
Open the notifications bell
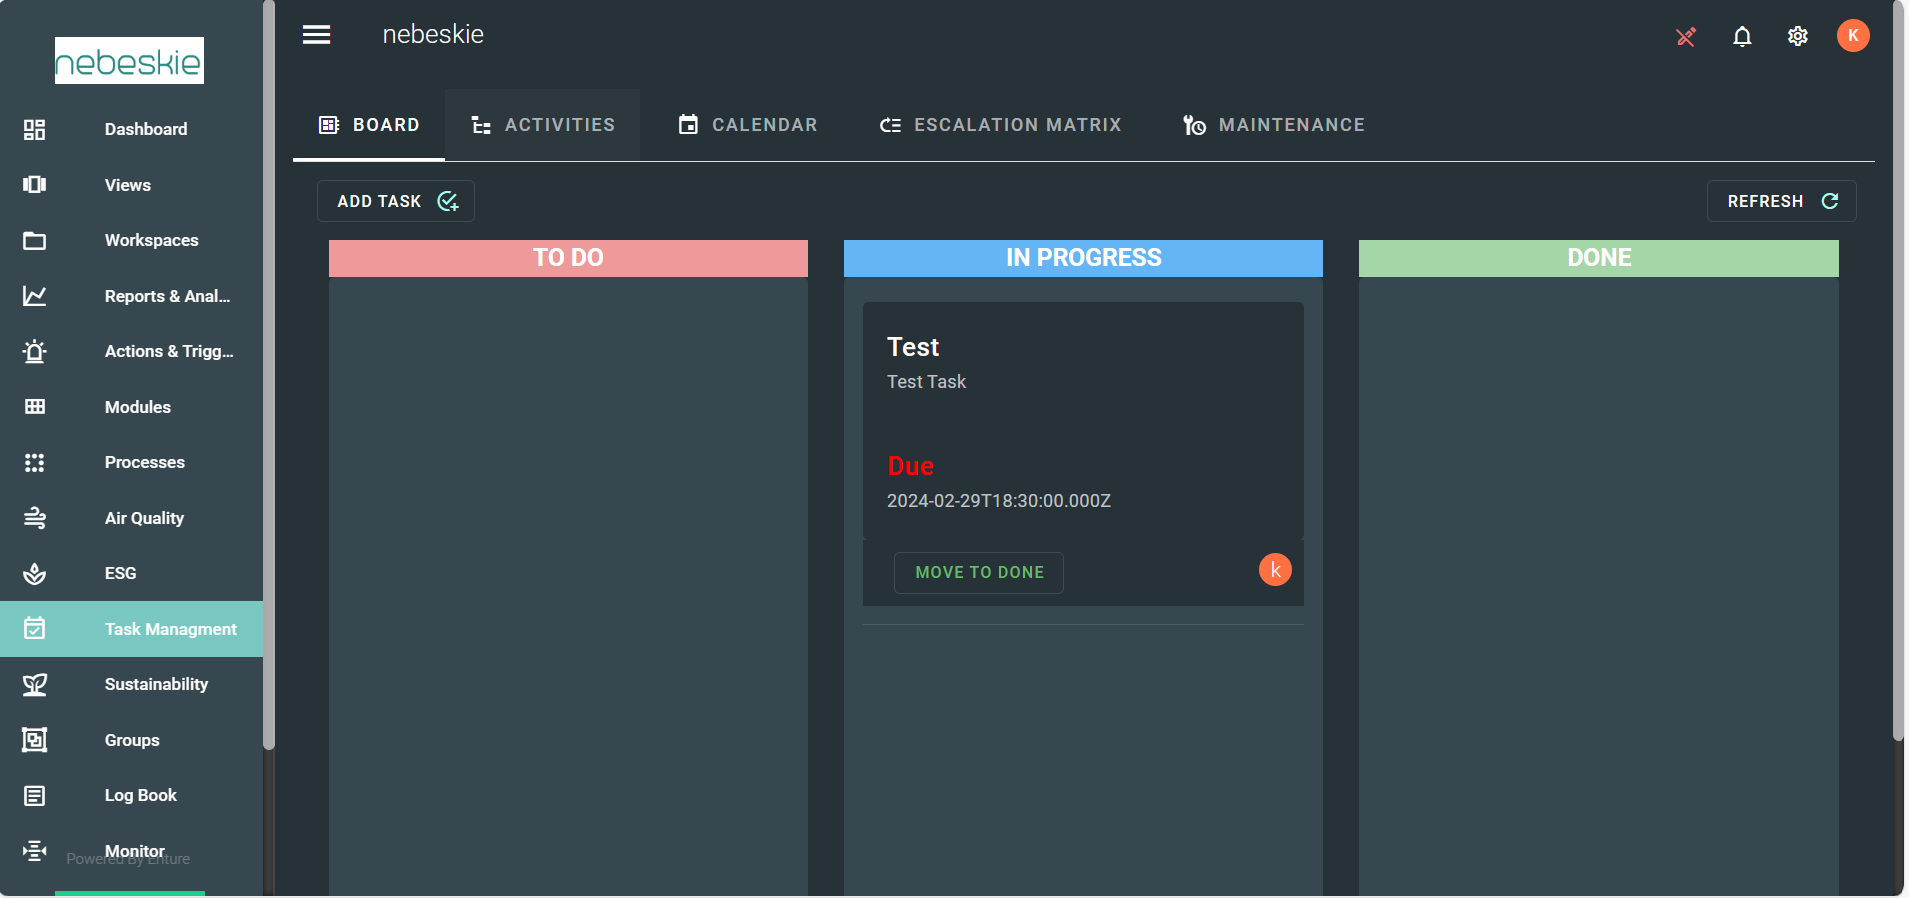[x=1742, y=37]
